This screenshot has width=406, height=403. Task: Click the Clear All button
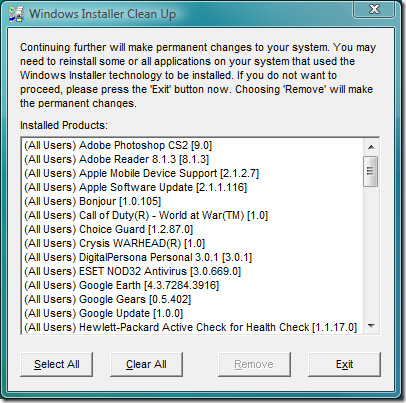point(146,364)
